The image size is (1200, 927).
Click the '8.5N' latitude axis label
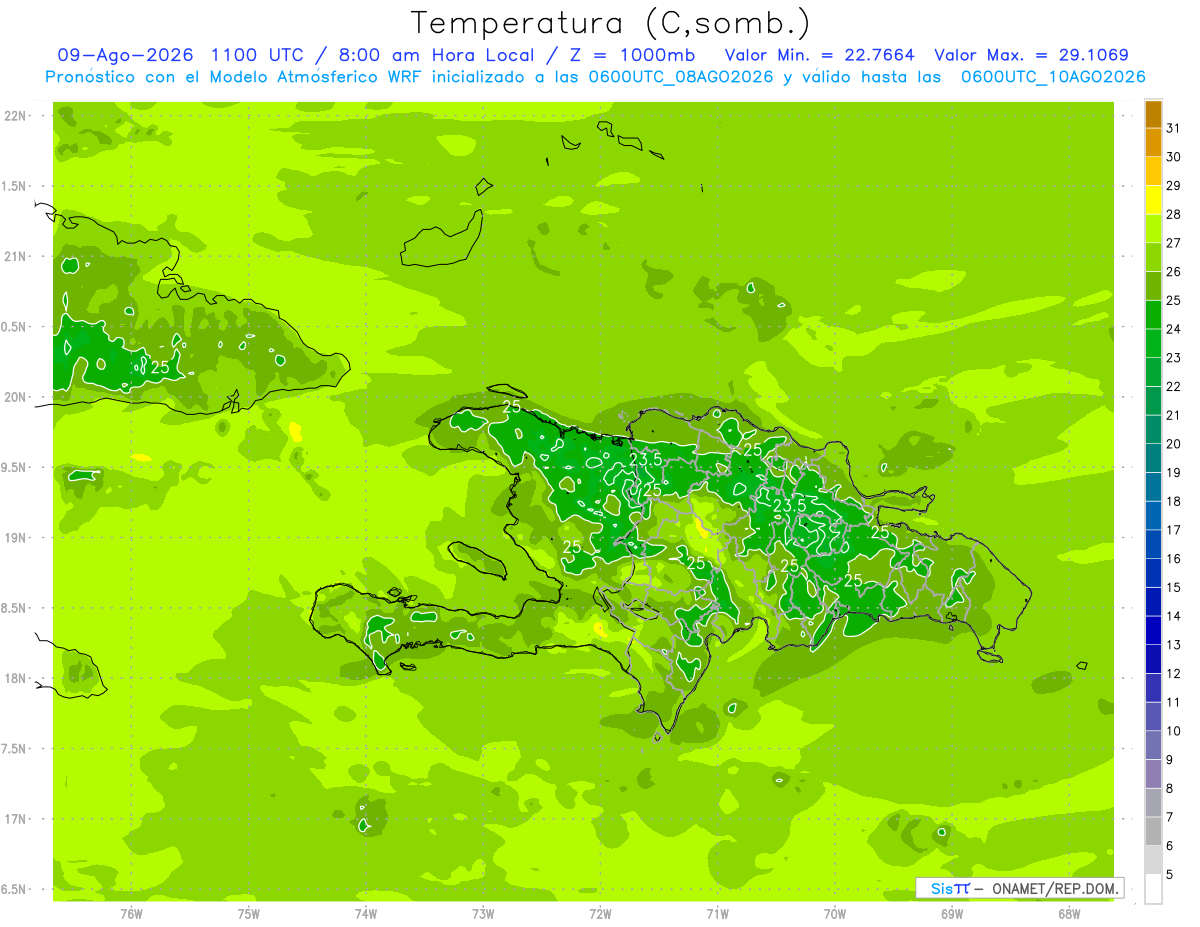[15, 608]
